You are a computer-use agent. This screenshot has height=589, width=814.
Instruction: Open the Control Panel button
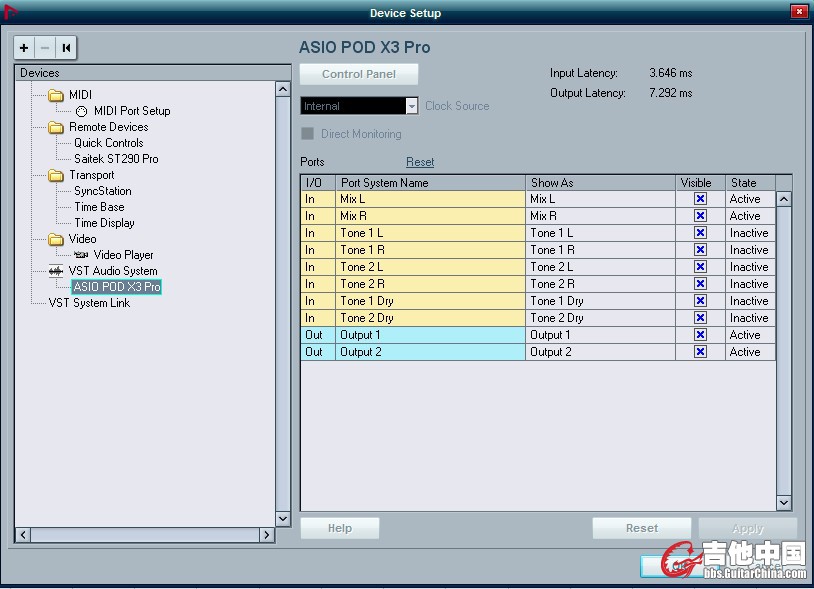tap(358, 74)
